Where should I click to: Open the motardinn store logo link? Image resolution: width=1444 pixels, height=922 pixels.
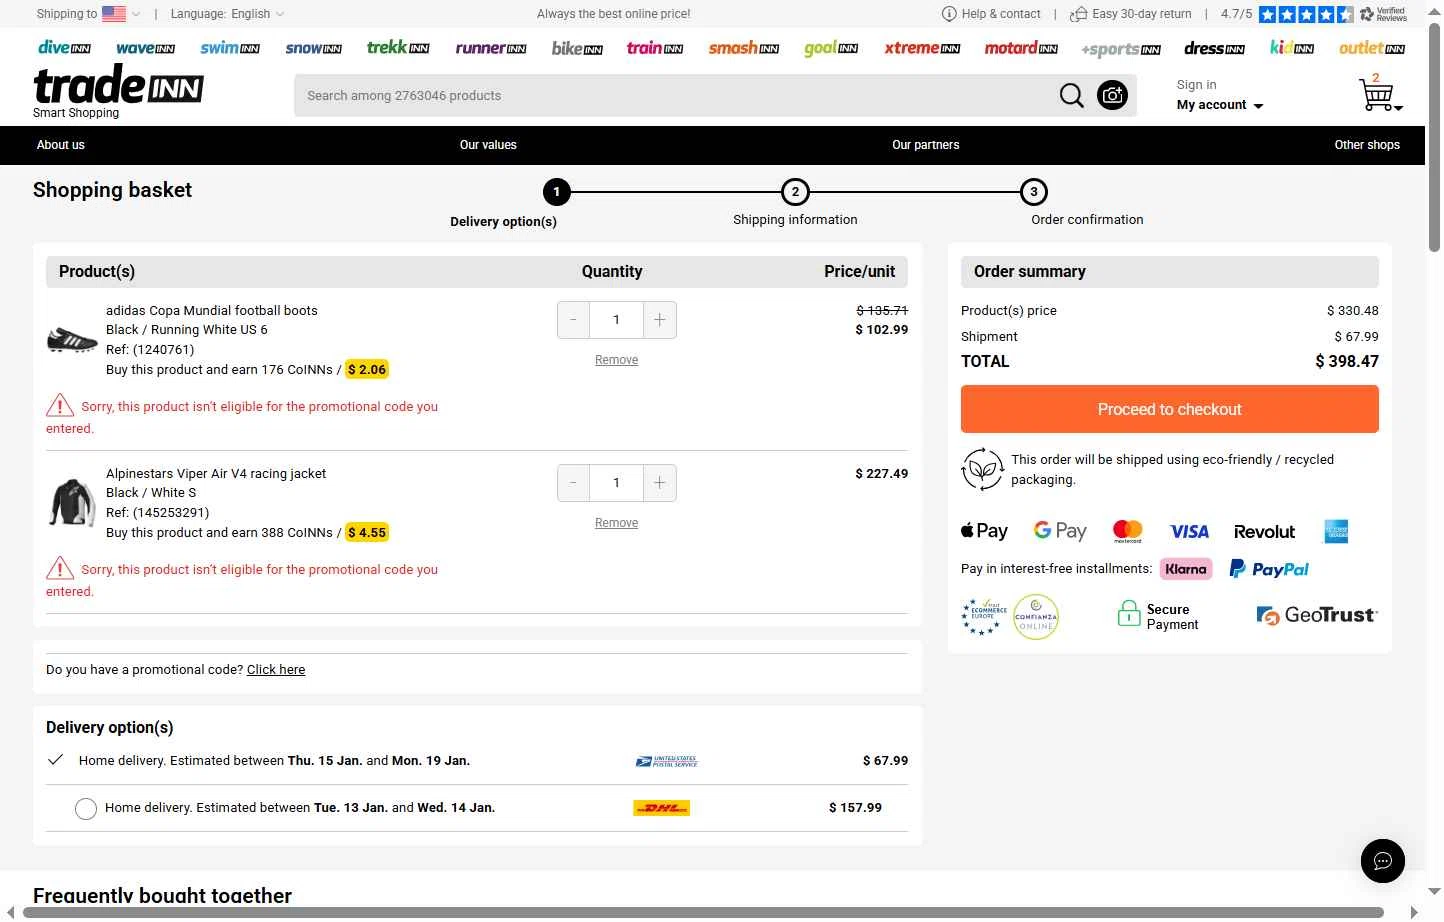coord(1021,48)
